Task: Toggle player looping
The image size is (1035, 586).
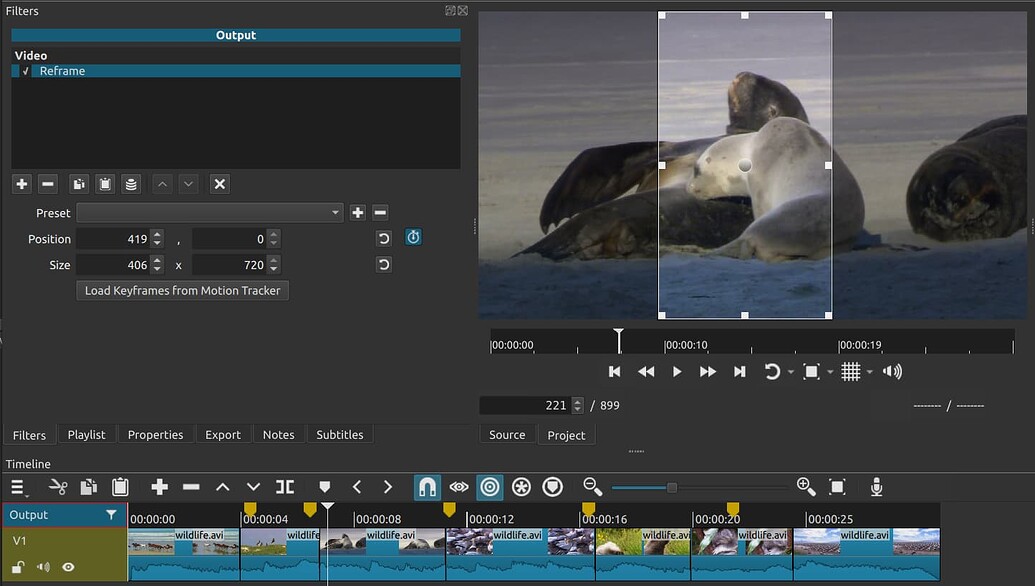Action: [x=772, y=372]
